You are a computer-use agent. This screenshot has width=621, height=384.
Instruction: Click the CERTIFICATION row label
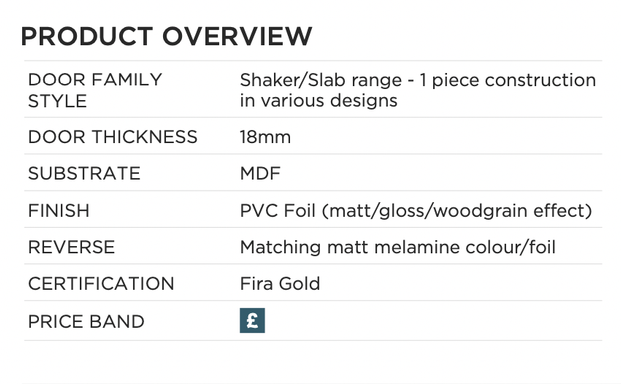101,284
